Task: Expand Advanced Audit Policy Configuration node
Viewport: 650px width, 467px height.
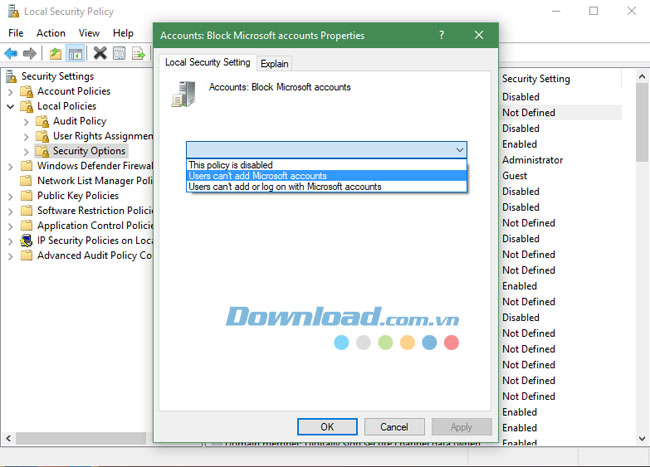Action: click(11, 256)
